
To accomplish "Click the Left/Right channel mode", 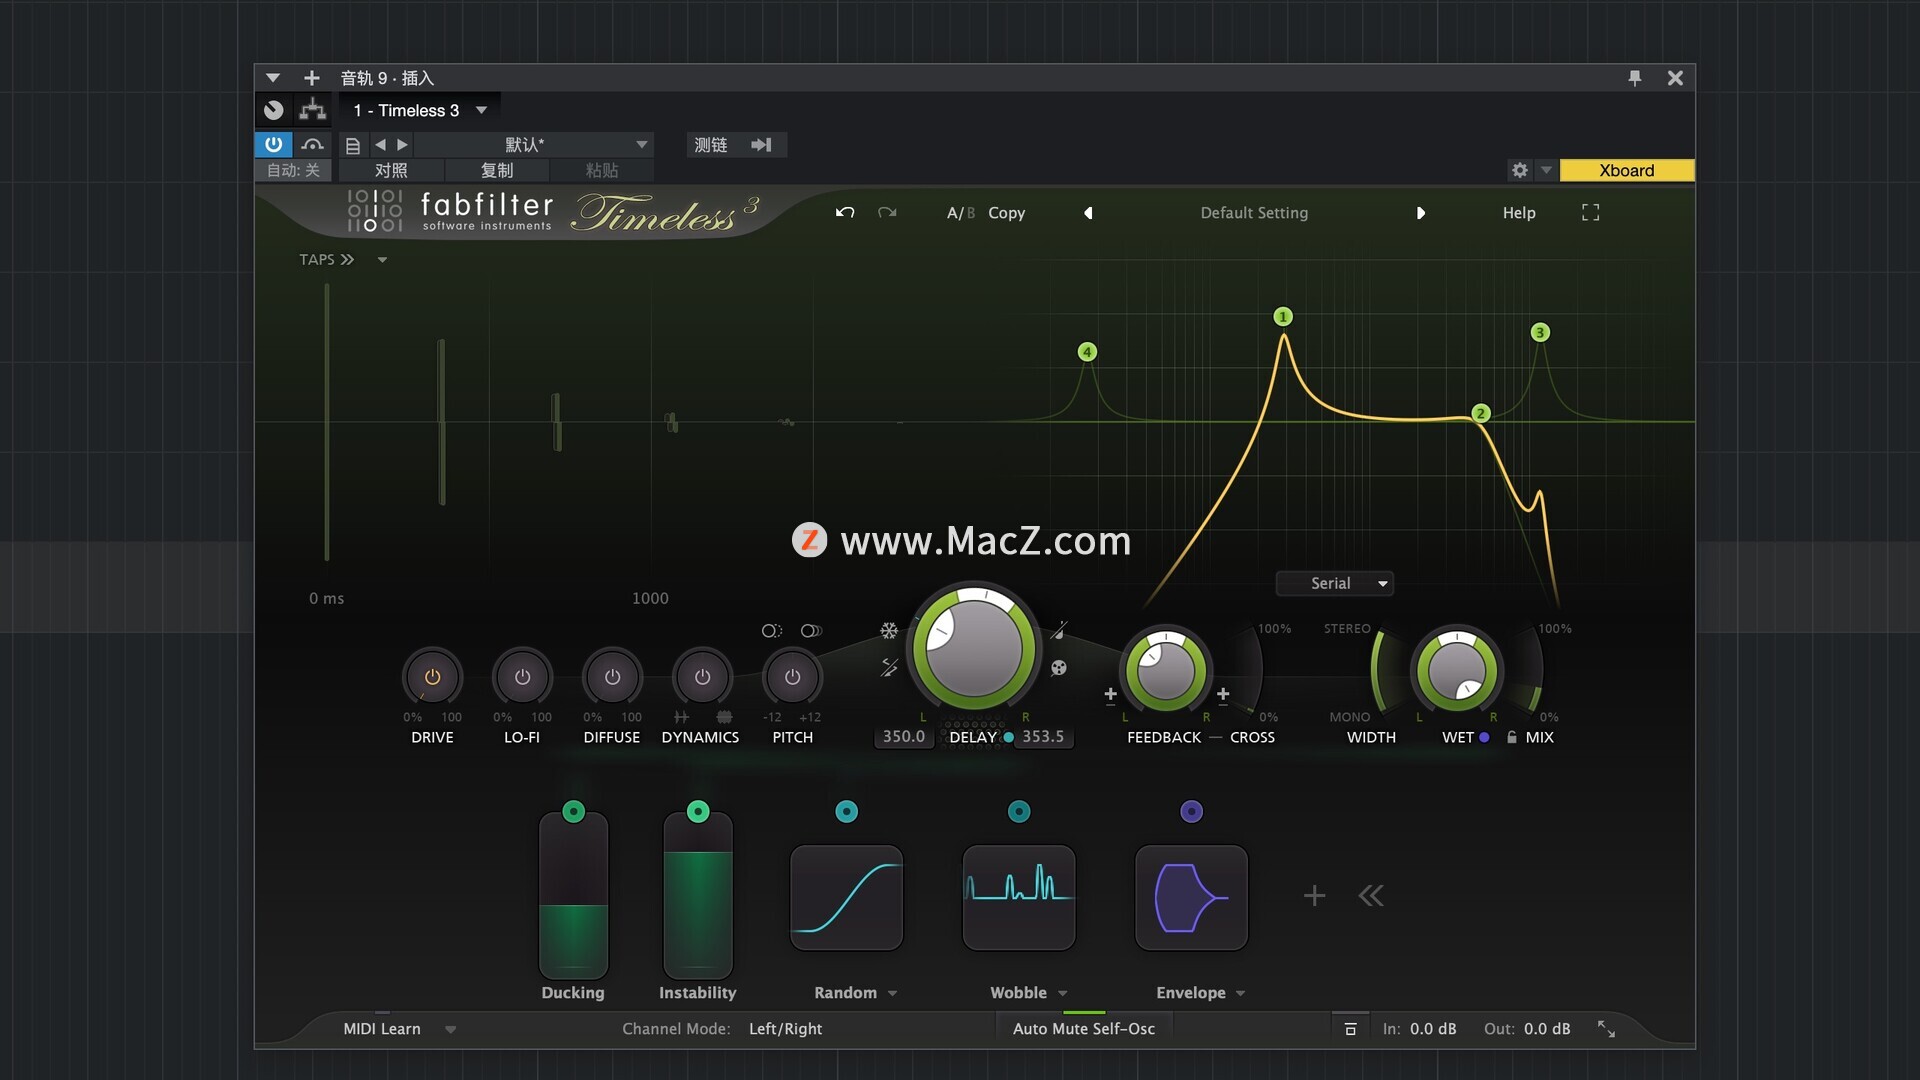I will coord(785,1029).
